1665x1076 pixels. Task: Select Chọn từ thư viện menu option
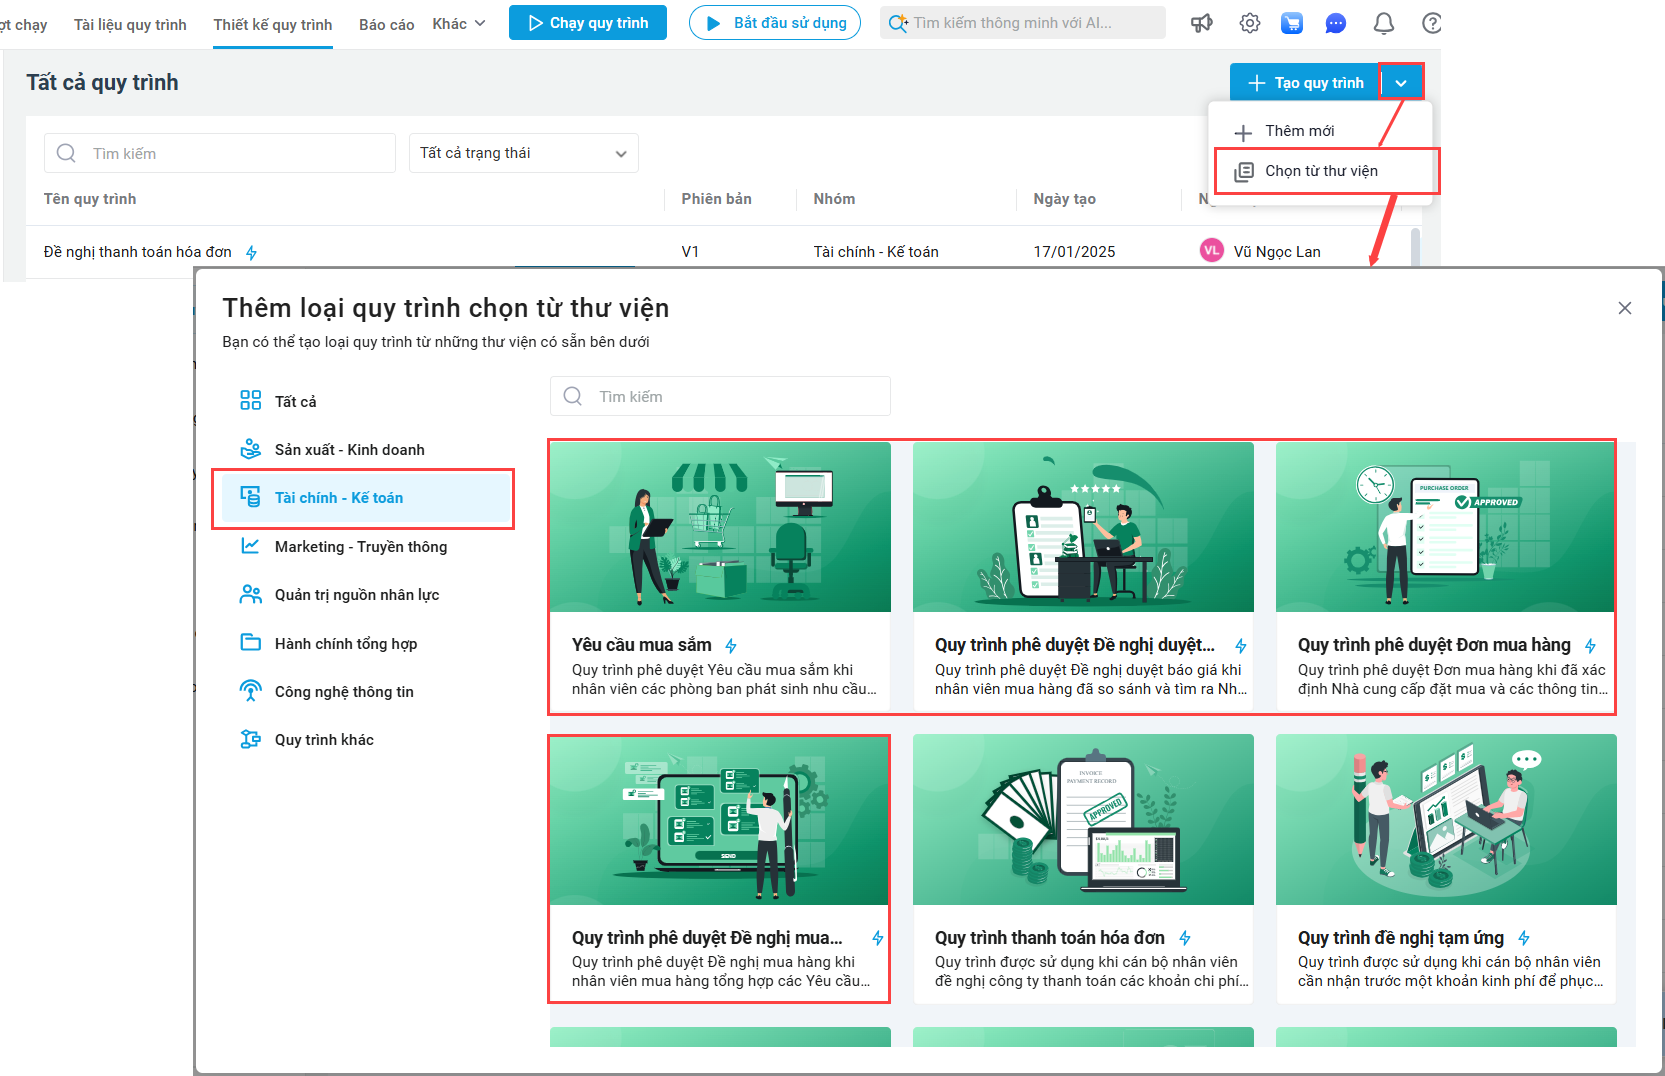1320,171
